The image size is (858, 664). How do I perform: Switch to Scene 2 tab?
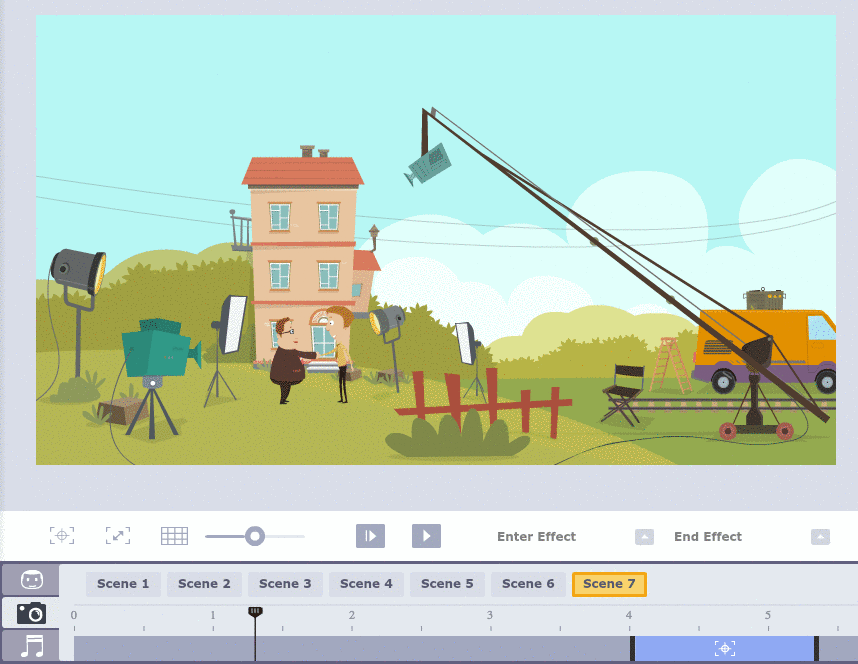(x=204, y=584)
